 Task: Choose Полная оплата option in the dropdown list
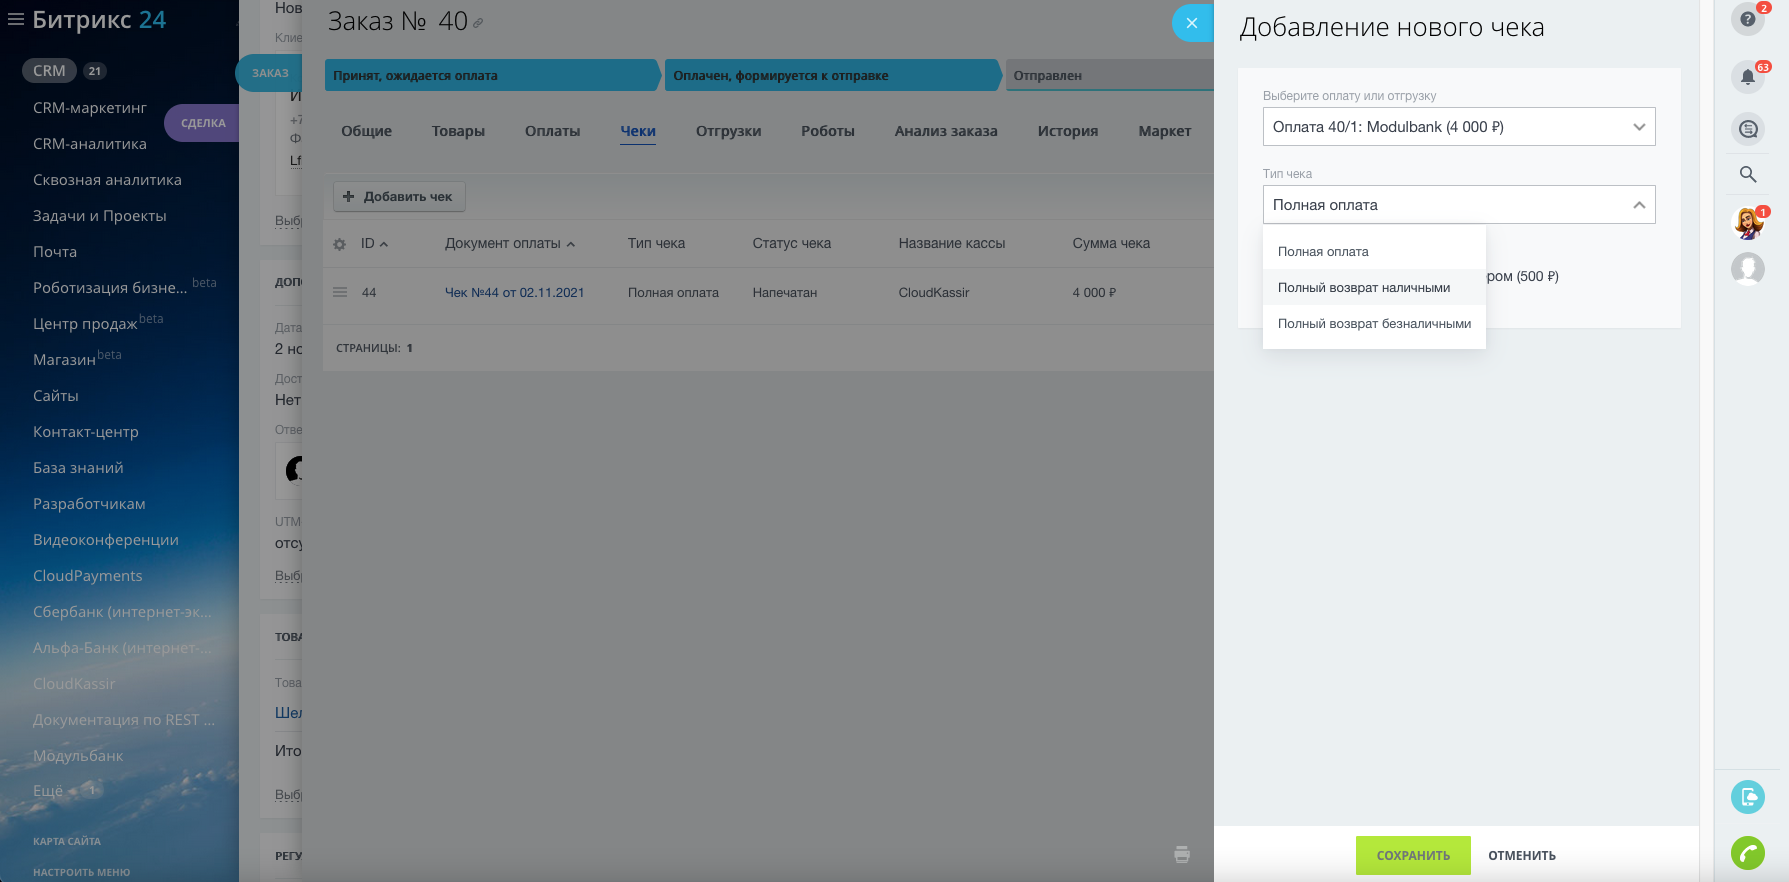(x=1374, y=252)
